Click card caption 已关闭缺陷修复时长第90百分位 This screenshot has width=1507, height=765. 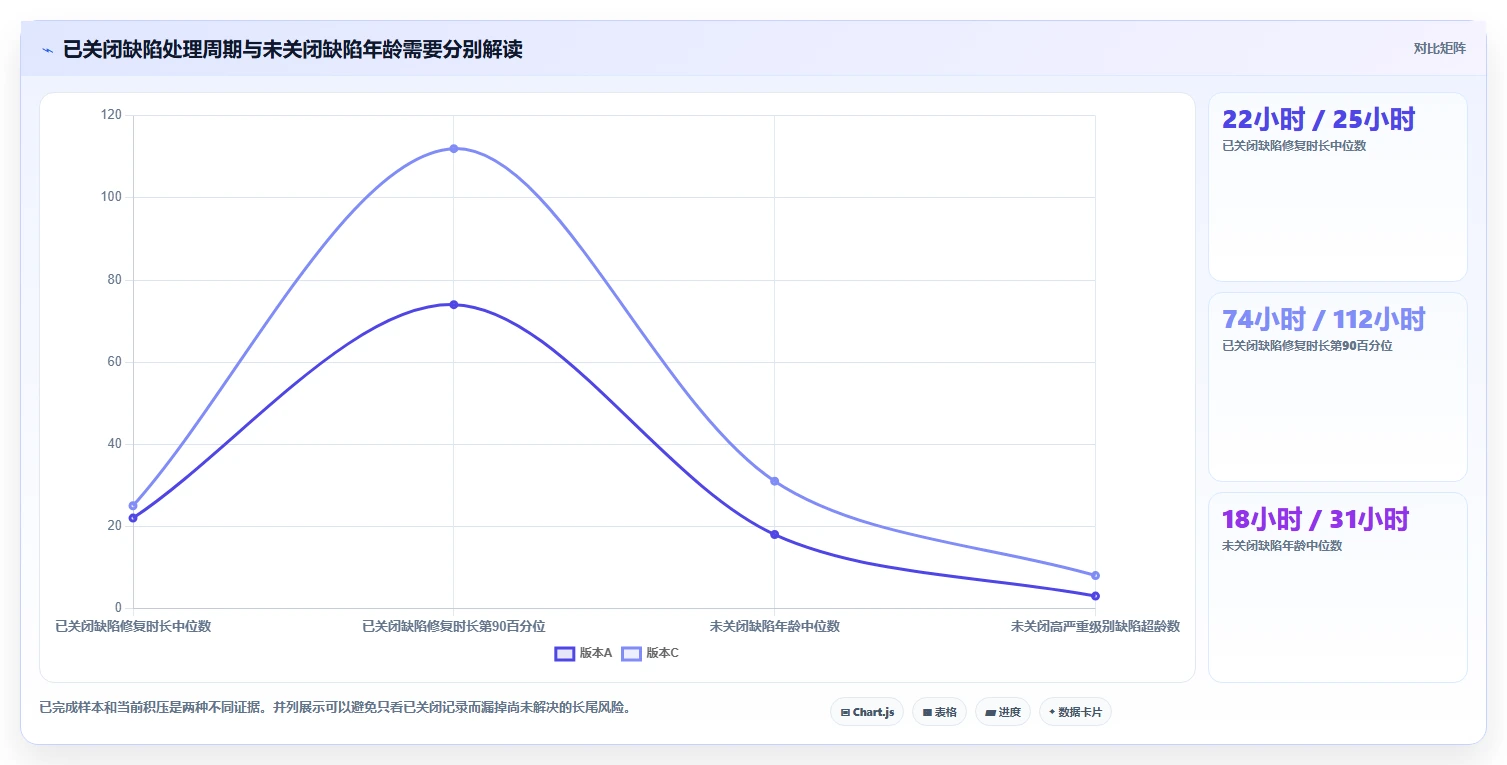click(1307, 346)
